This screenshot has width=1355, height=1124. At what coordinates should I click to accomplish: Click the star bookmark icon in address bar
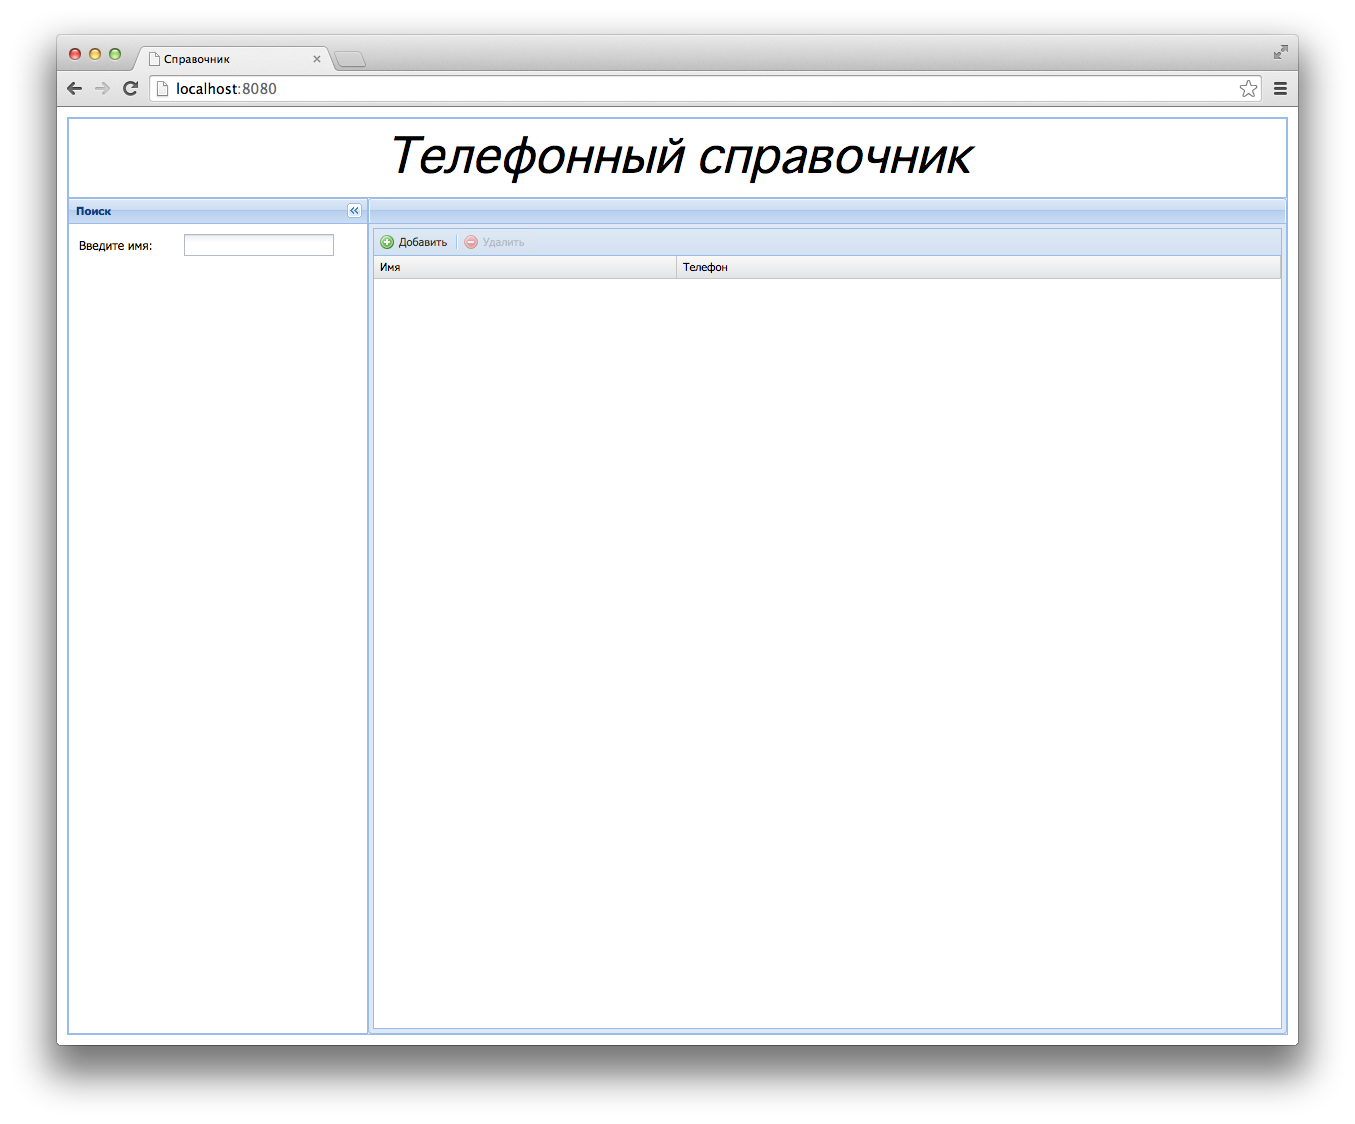click(x=1248, y=88)
